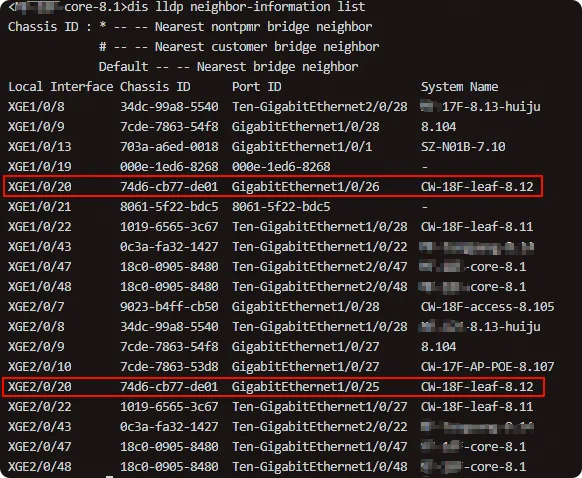Select chassis ID 1019-6565-3c67 in XGE1/0/22 row
This screenshot has width=582, height=478.
[169, 227]
